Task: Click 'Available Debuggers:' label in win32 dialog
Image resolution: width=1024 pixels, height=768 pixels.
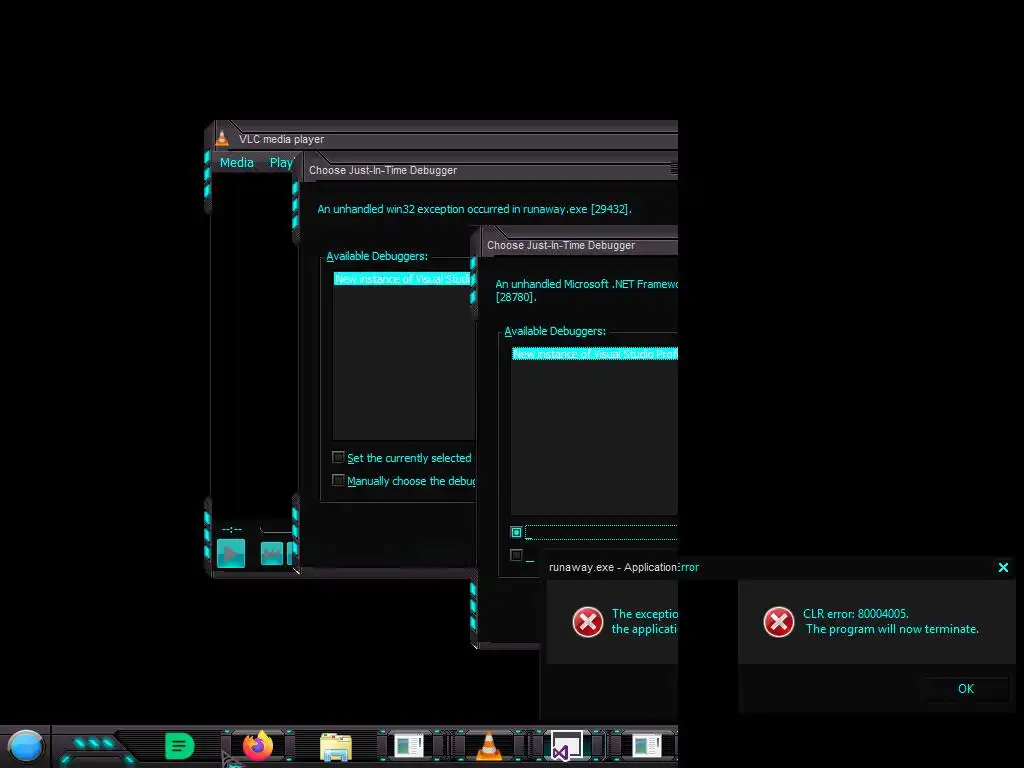Action: click(377, 256)
